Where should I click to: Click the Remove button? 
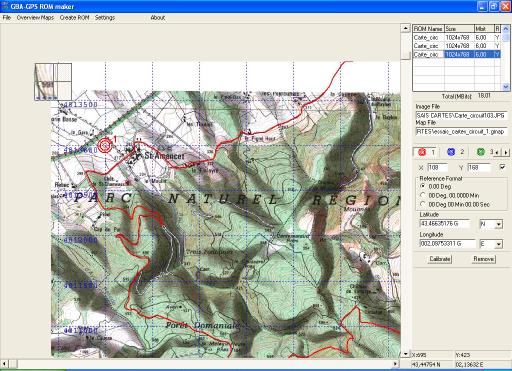484,259
